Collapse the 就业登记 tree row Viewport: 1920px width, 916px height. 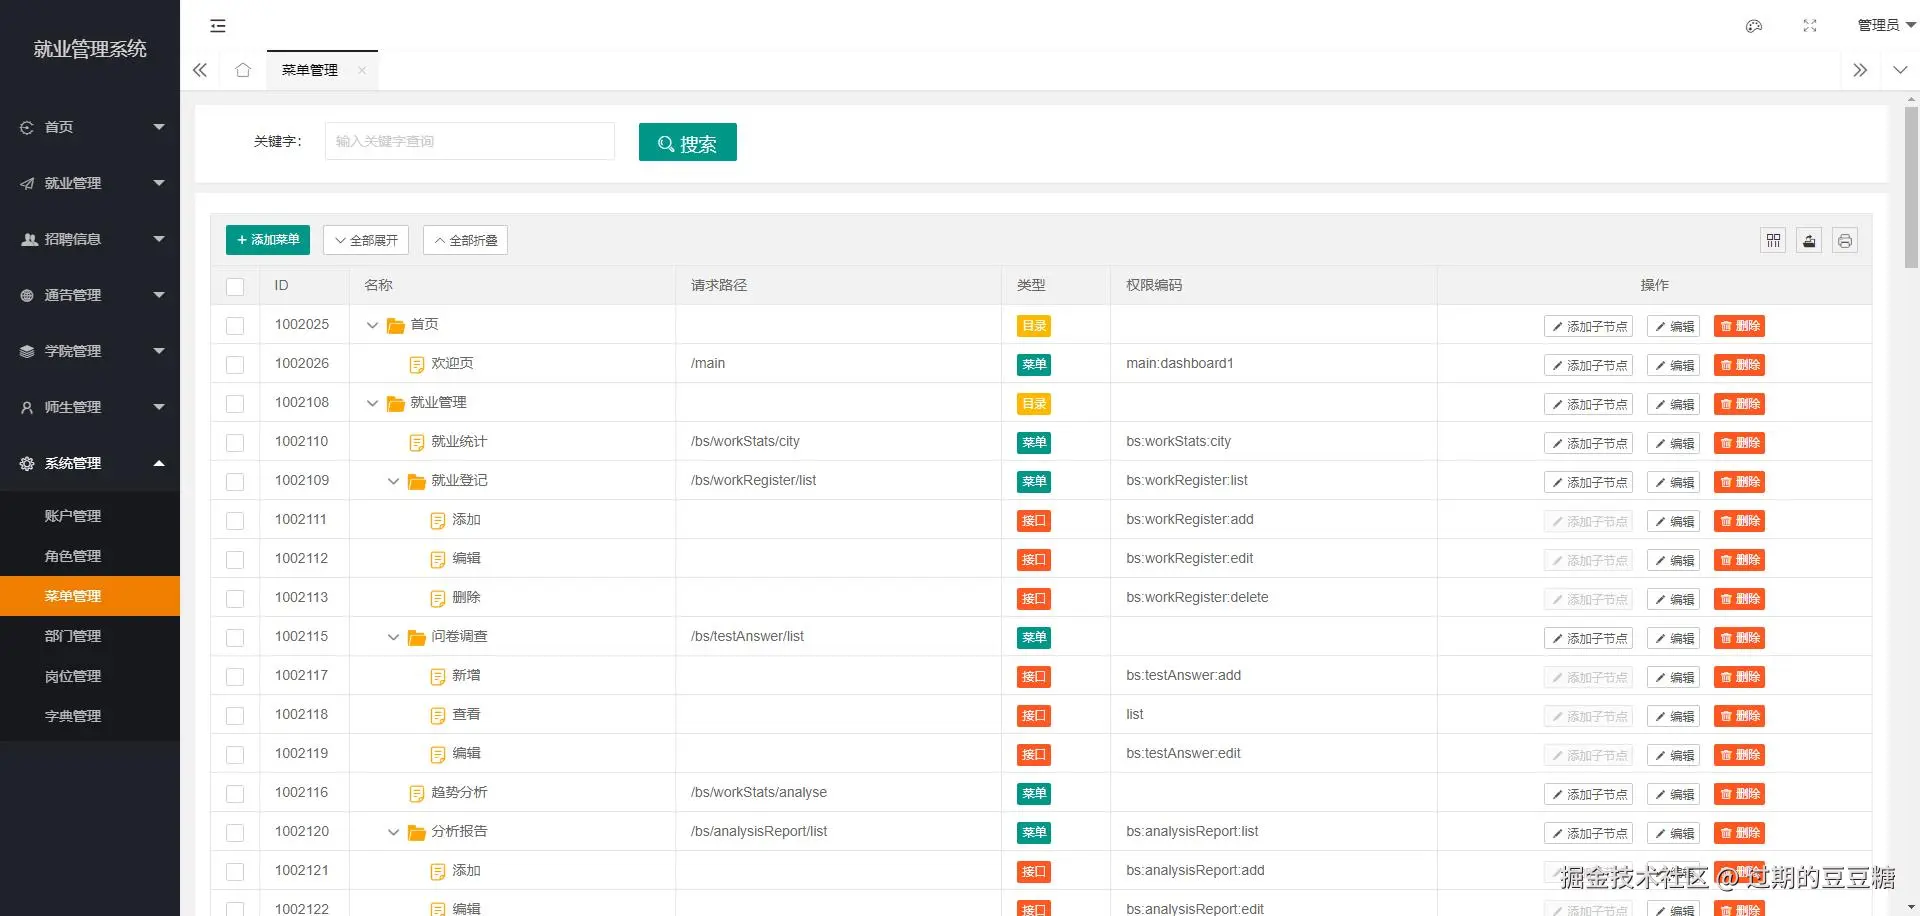point(393,481)
